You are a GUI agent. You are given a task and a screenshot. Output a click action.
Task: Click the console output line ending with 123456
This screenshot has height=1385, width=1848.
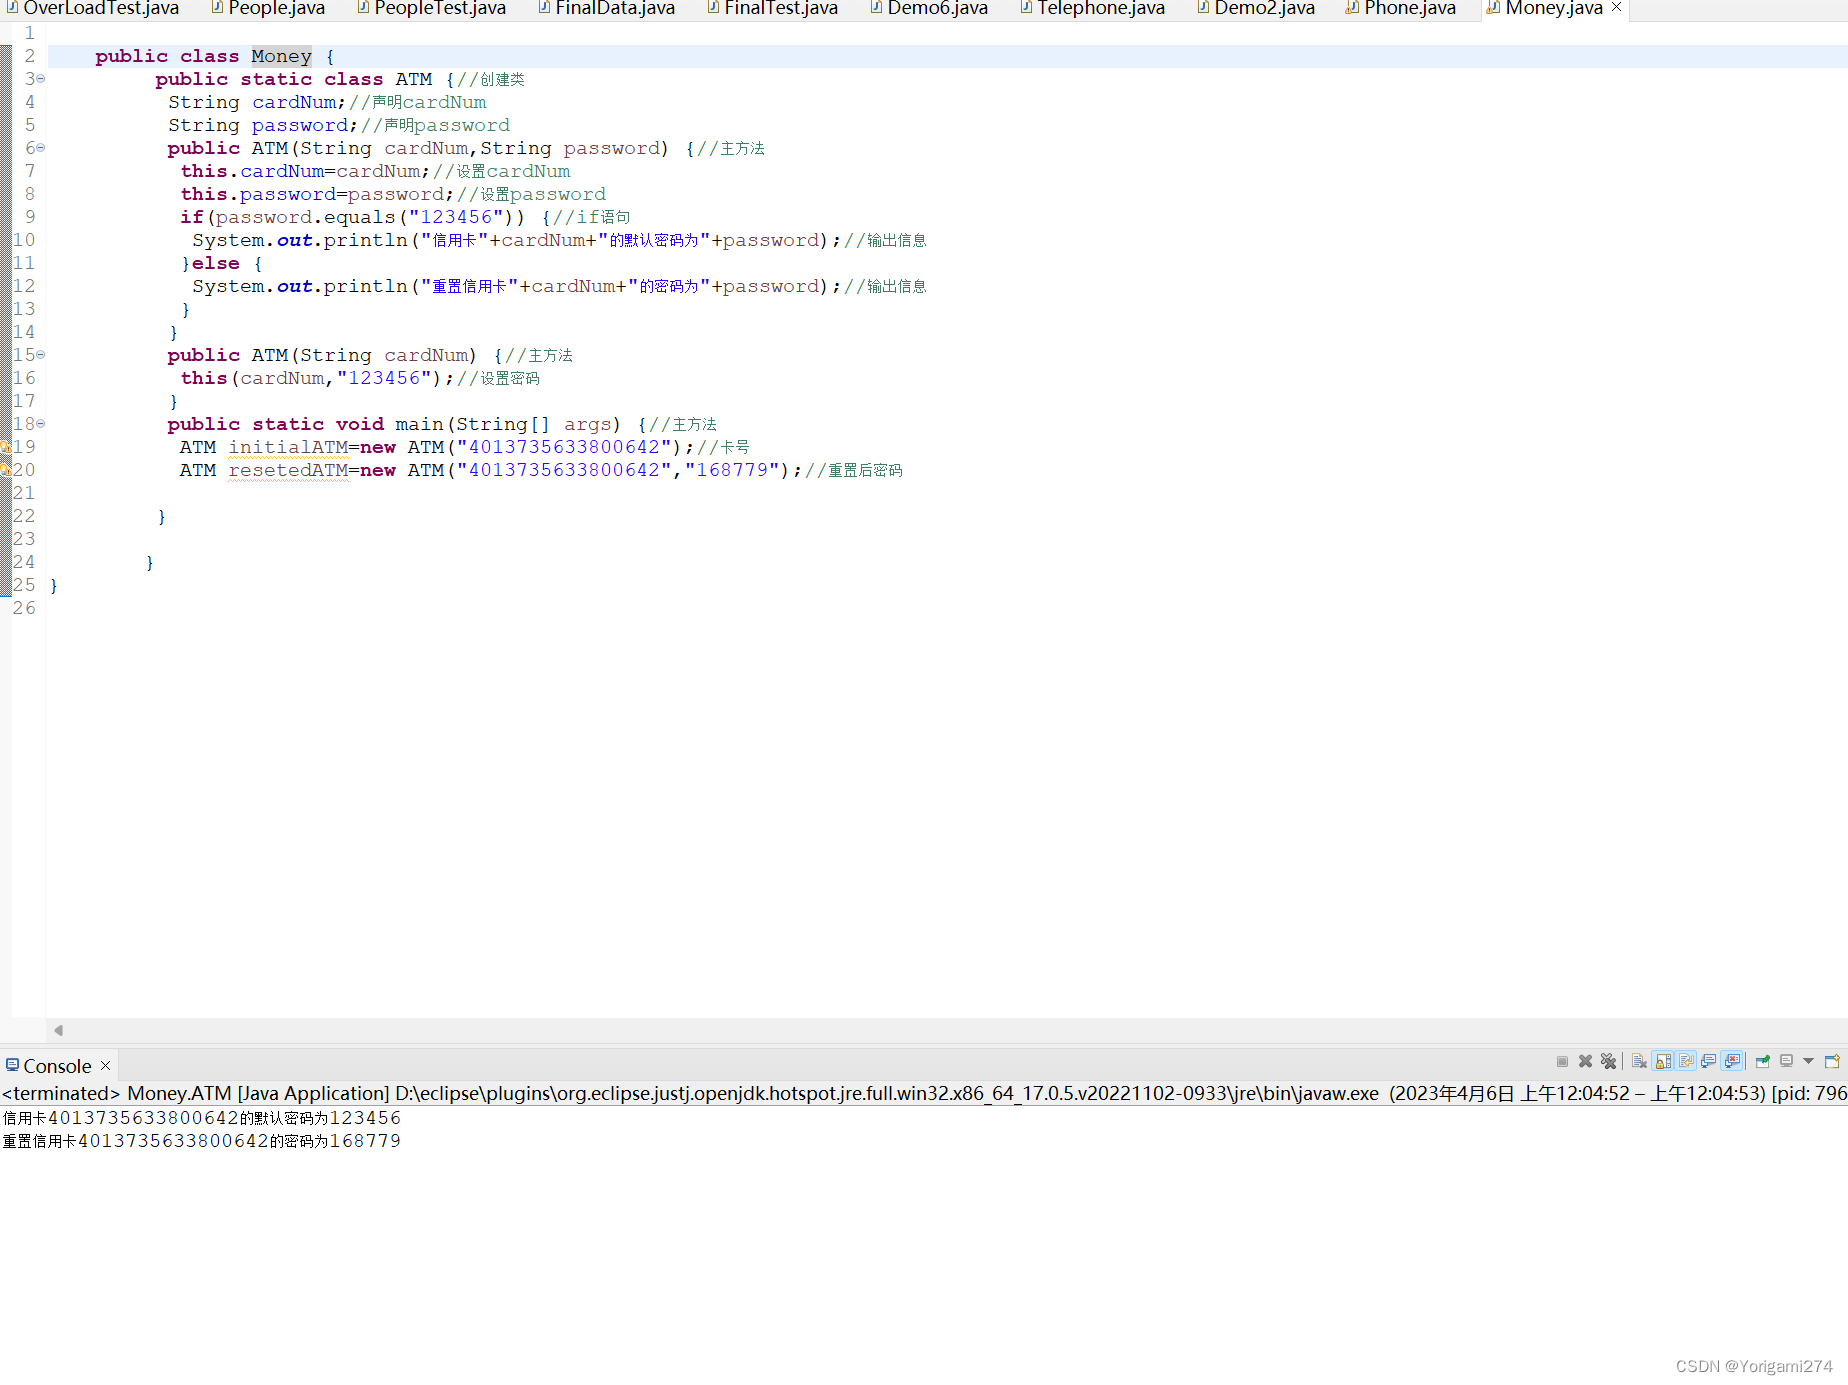tap(202, 1118)
